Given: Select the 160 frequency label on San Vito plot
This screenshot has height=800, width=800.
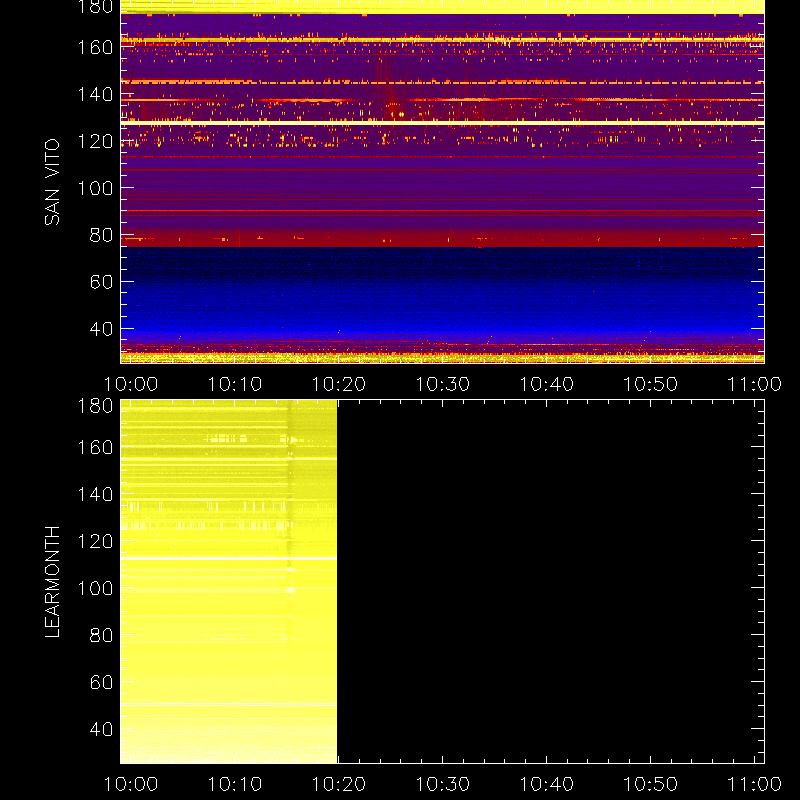Looking at the screenshot, I should (95, 47).
